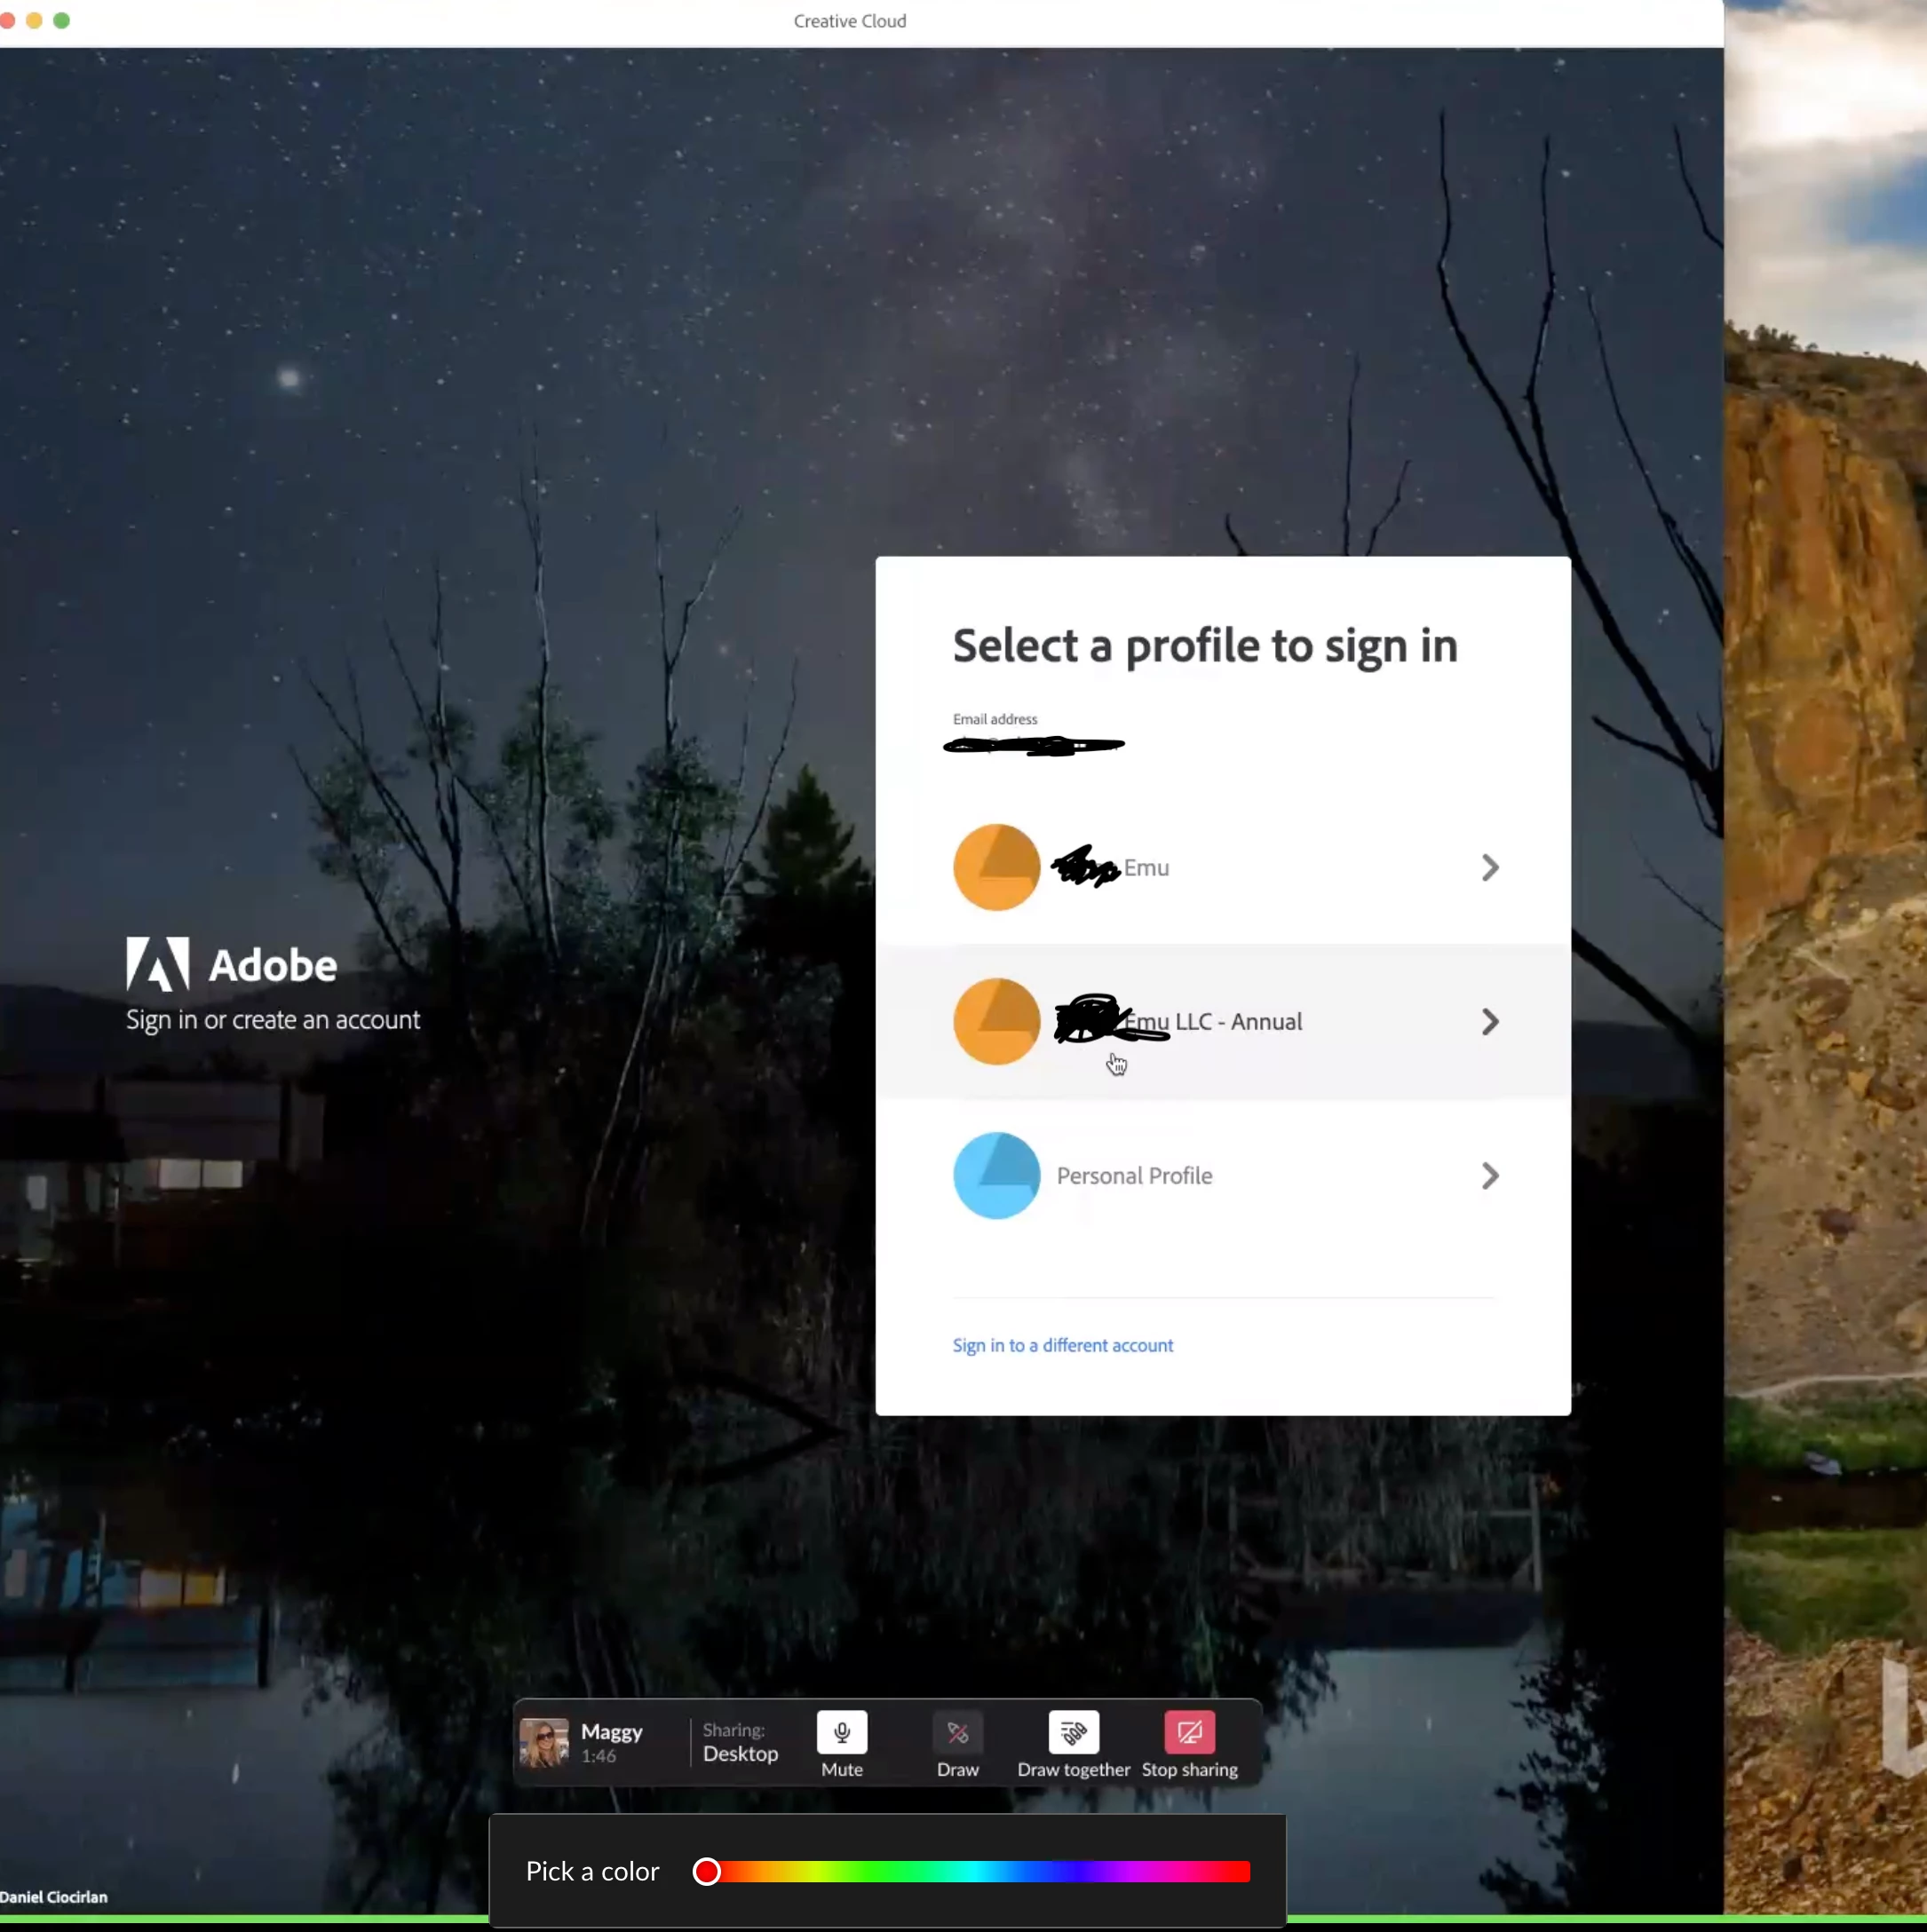The width and height of the screenshot is (1927, 1932).
Task: Open Sign in to a different account
Action: 1062,1345
